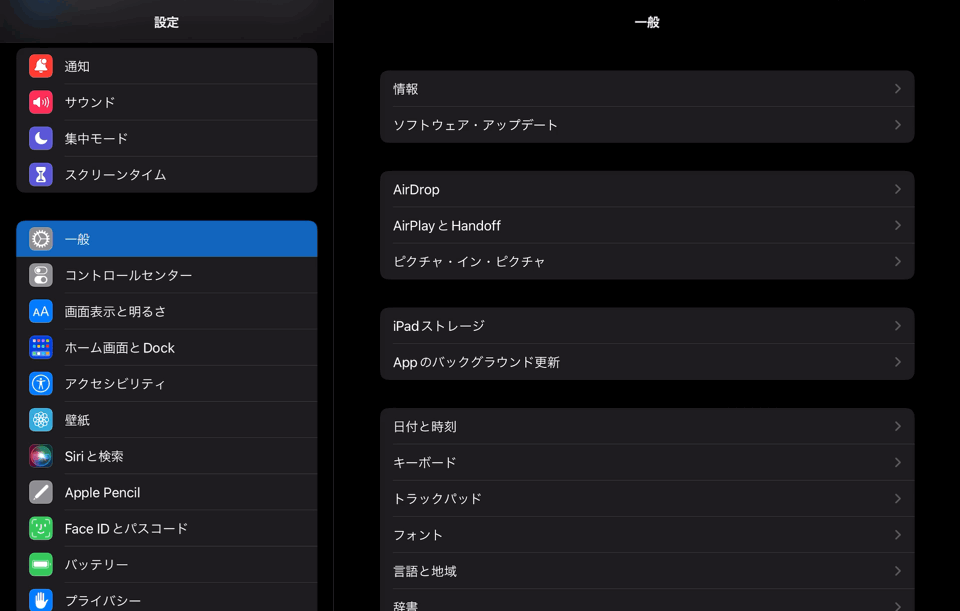Open プライバシー settings
The height and width of the screenshot is (611, 960).
click(167, 598)
